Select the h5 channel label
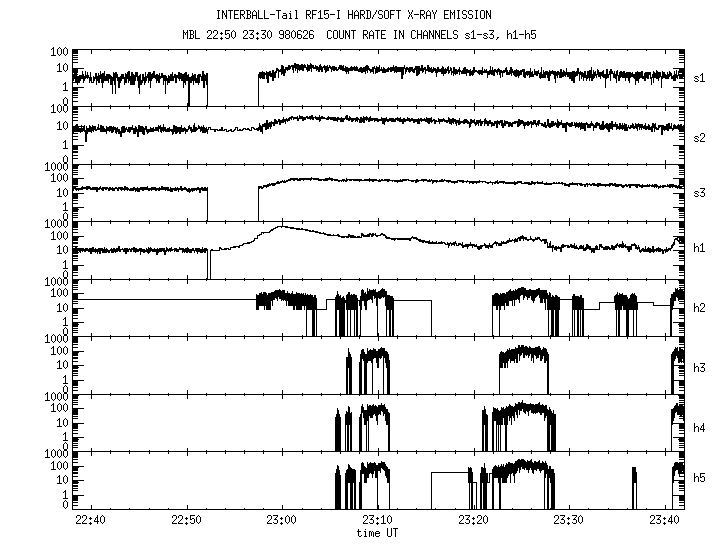 [700, 482]
